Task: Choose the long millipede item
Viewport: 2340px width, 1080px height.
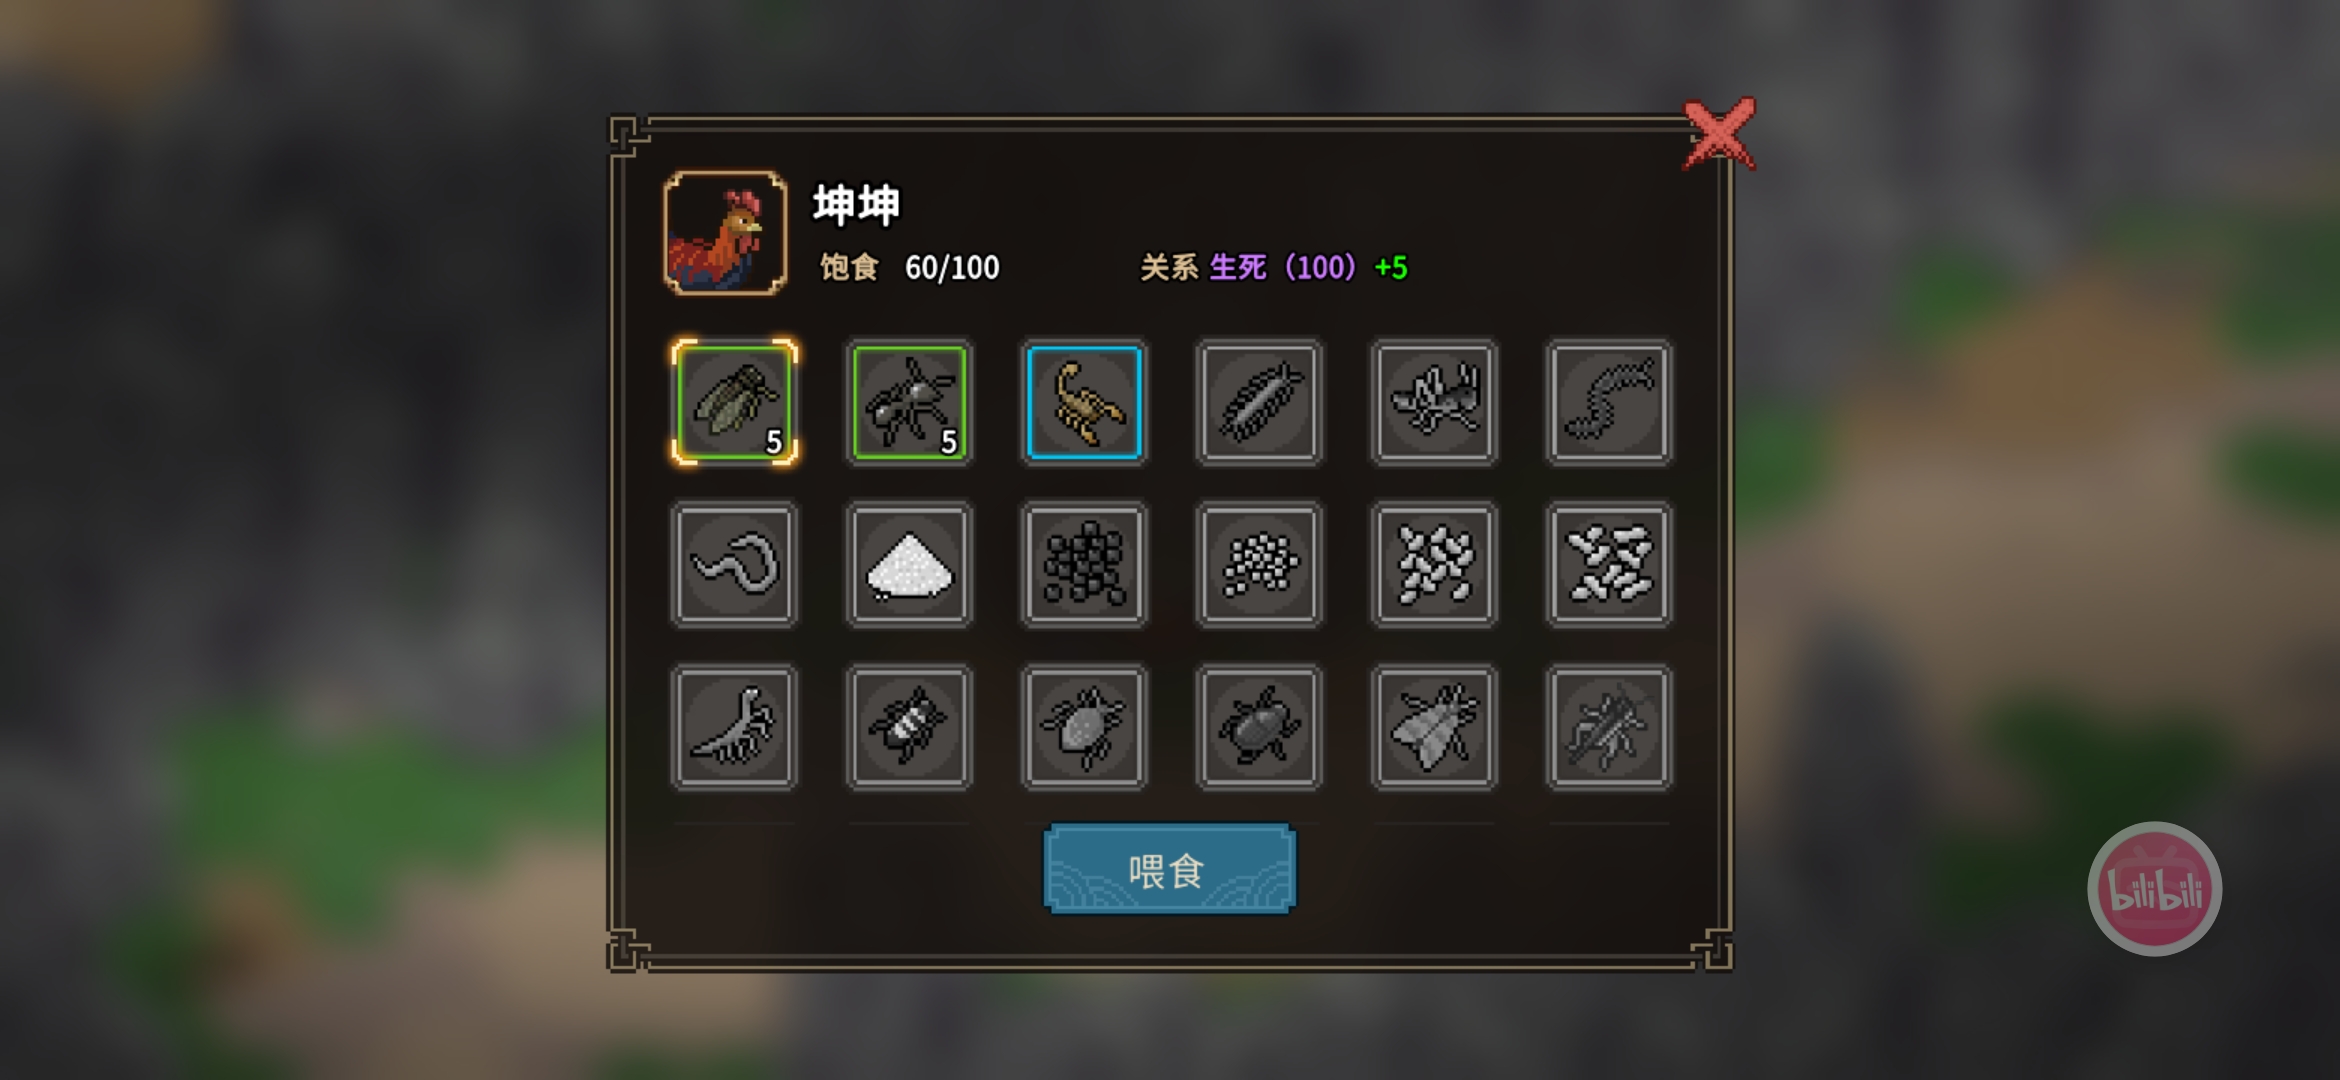Action: tap(1608, 402)
